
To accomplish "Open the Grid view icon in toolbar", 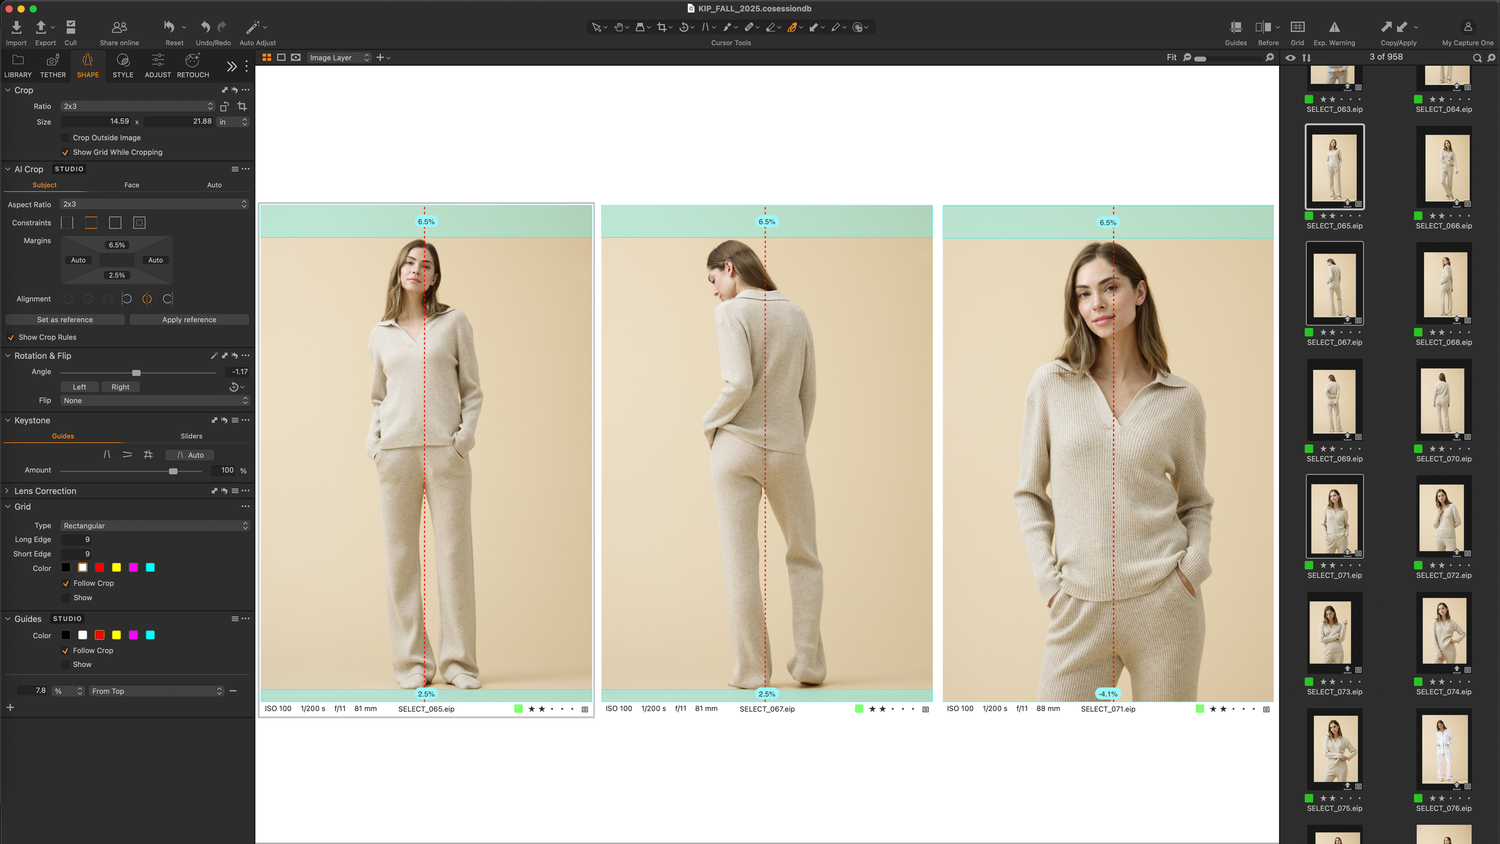I will pyautogui.click(x=1297, y=28).
